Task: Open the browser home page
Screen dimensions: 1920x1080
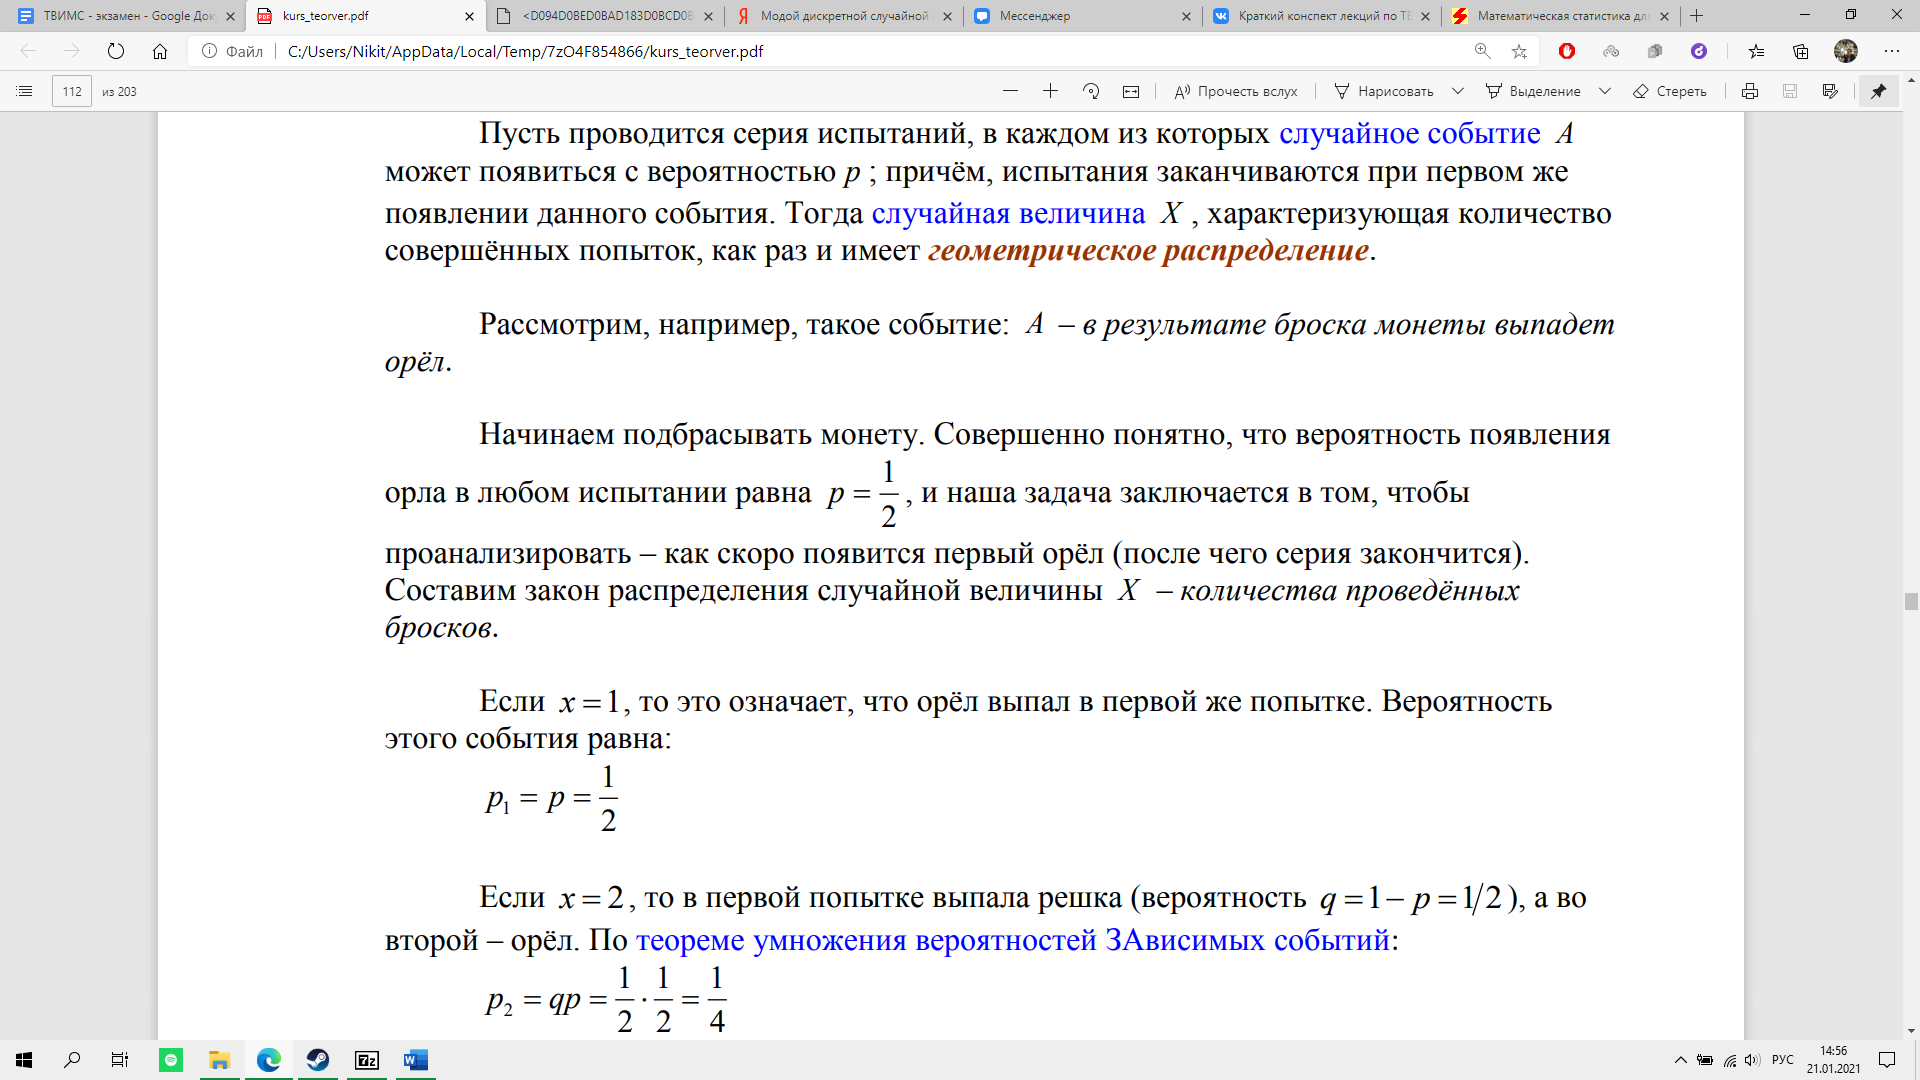Action: 160,51
